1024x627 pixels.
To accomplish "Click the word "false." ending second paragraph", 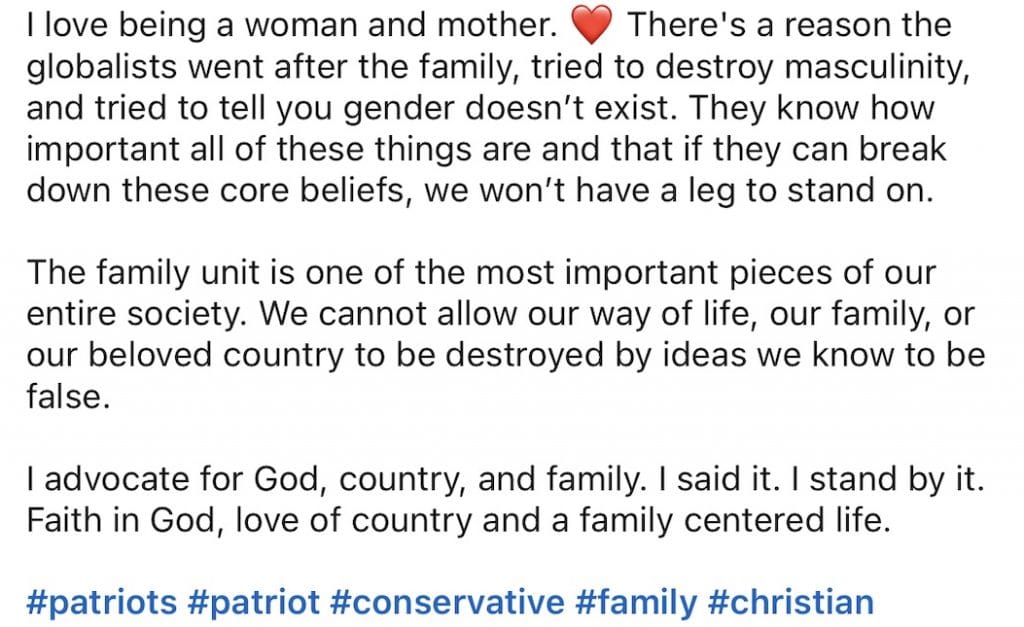I will (68, 396).
